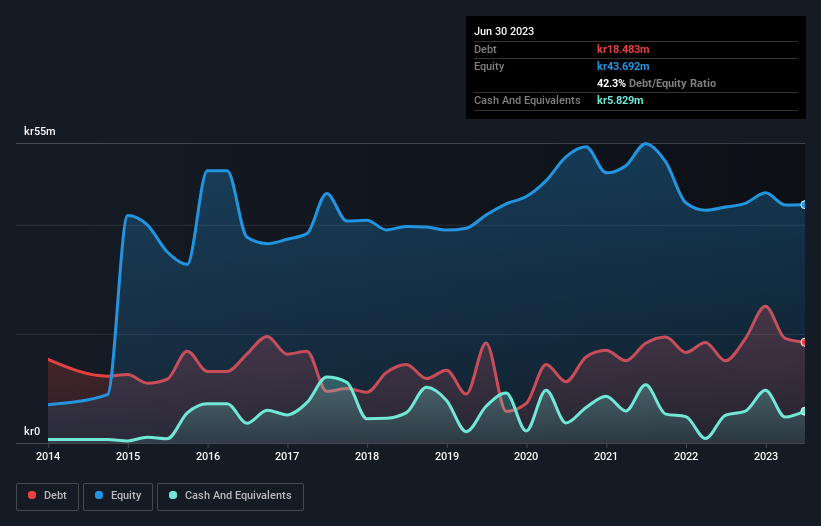Click the teal Cash legend dot
The width and height of the screenshot is (821, 526).
(173, 495)
